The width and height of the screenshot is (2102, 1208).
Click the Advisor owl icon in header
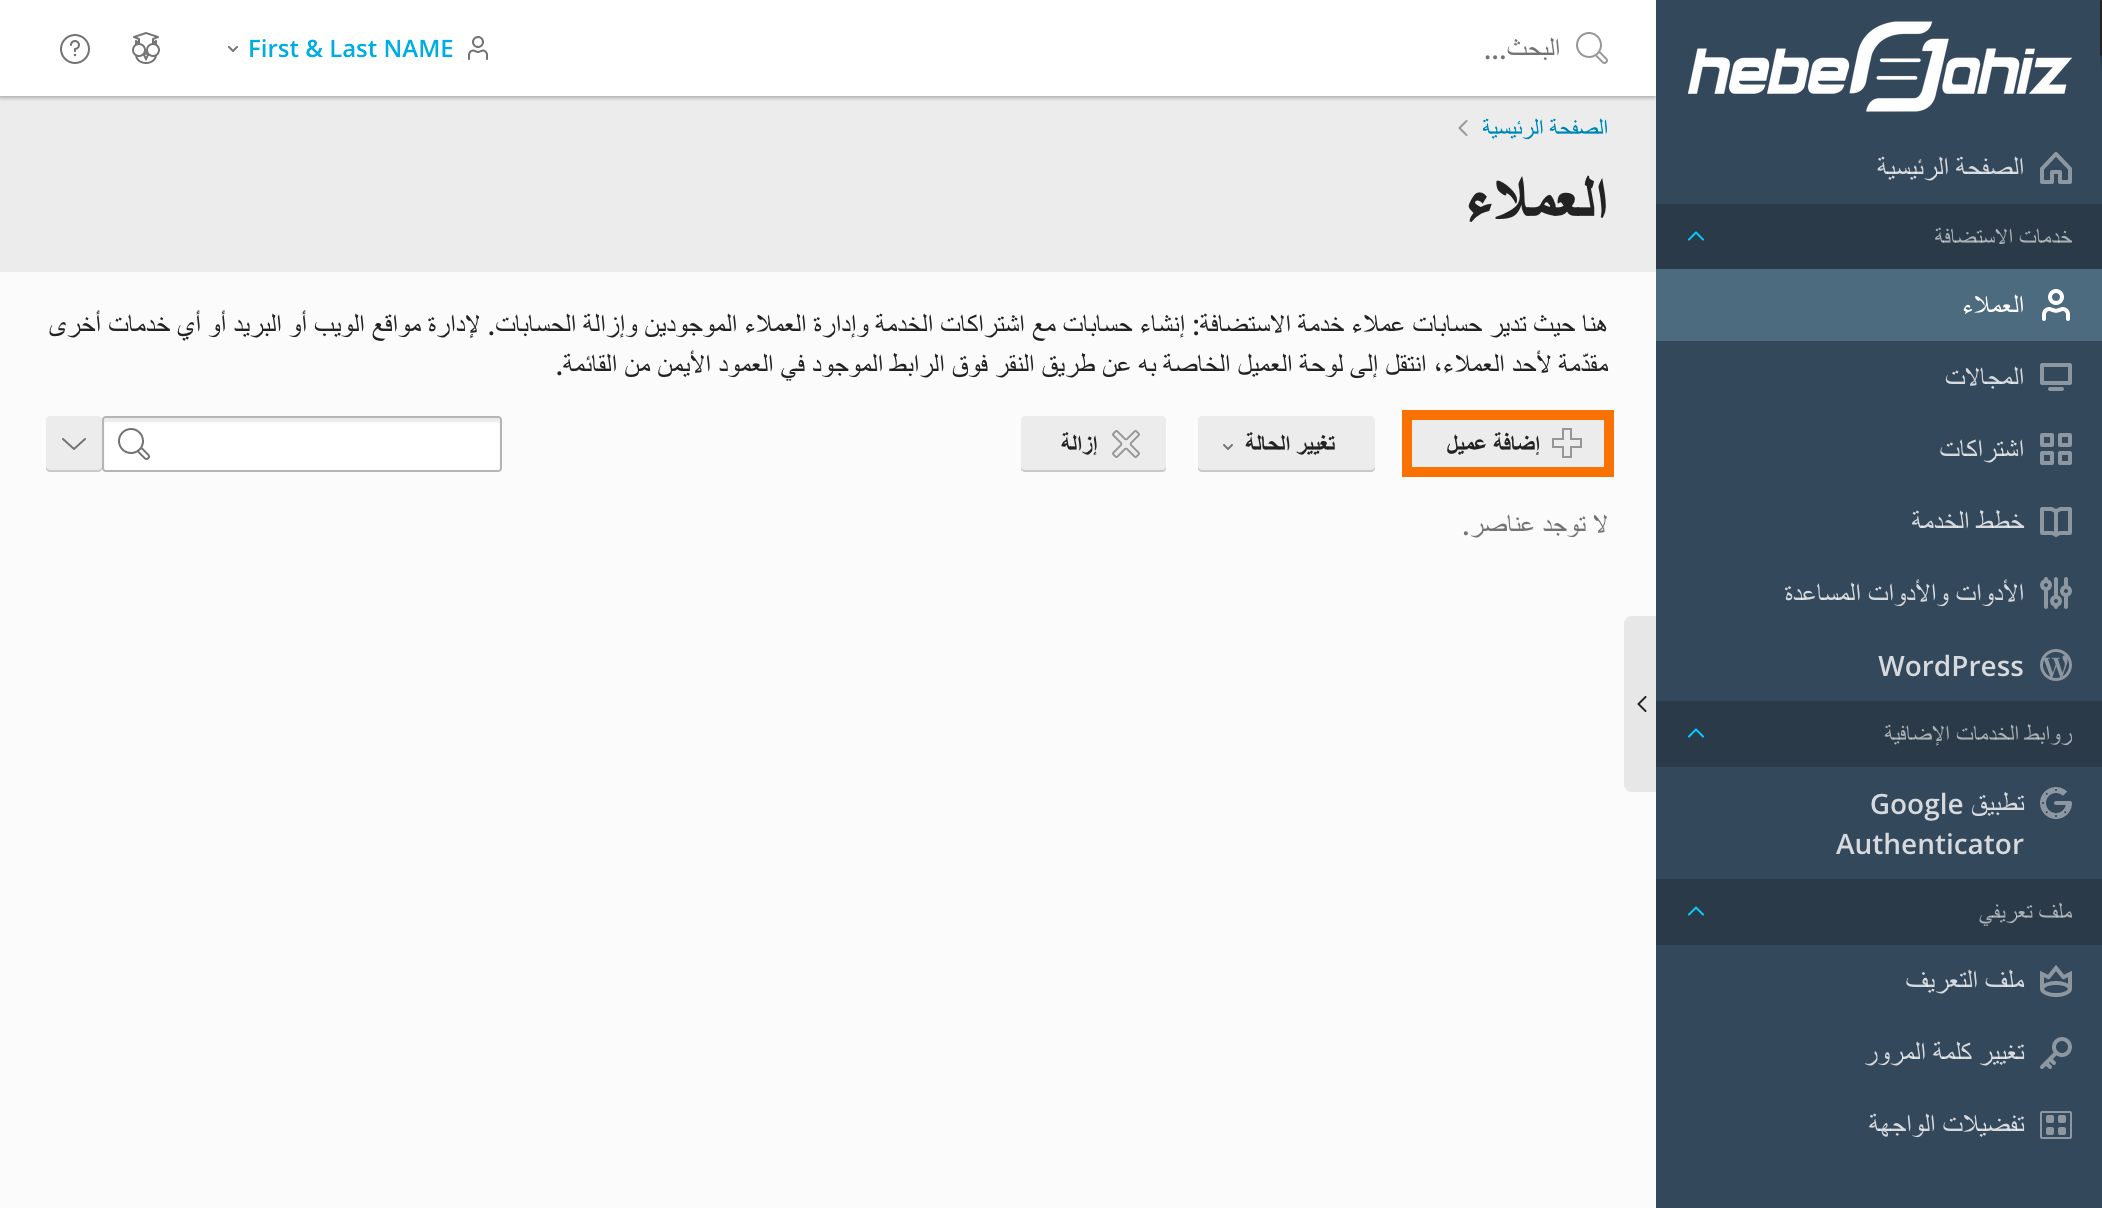[x=146, y=48]
